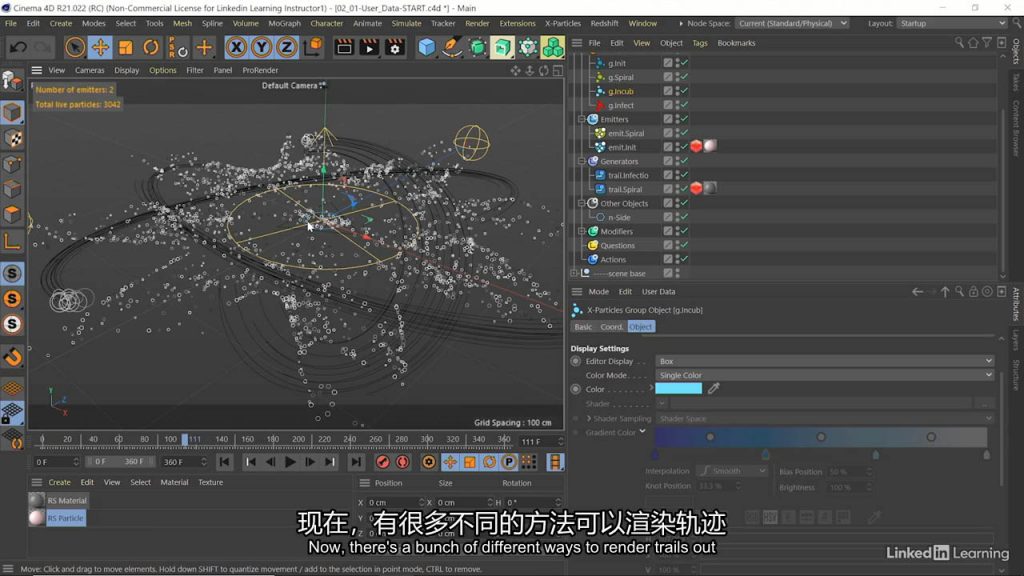The image size is (1024, 576).
Task: Click material tag on trail.Spiral
Action: point(710,188)
